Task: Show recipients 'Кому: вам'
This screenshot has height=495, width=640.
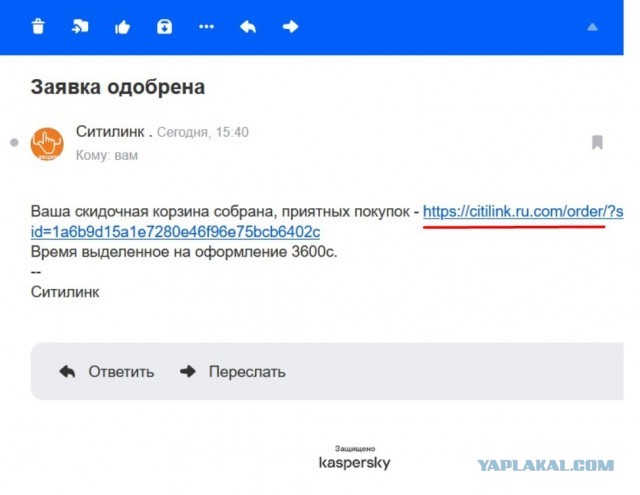Action: click(x=107, y=155)
